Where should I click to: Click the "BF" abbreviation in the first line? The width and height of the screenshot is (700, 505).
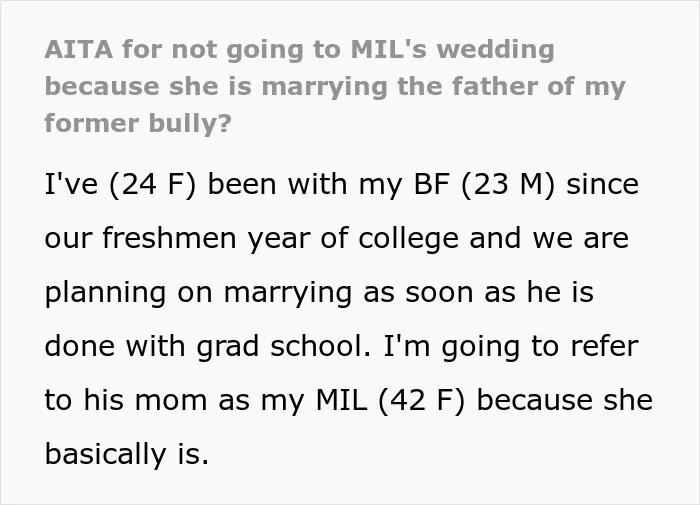click(432, 184)
